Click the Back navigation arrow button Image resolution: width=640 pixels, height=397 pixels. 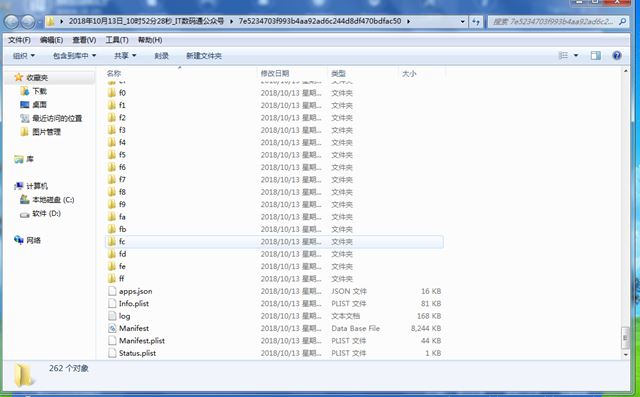tap(11, 22)
